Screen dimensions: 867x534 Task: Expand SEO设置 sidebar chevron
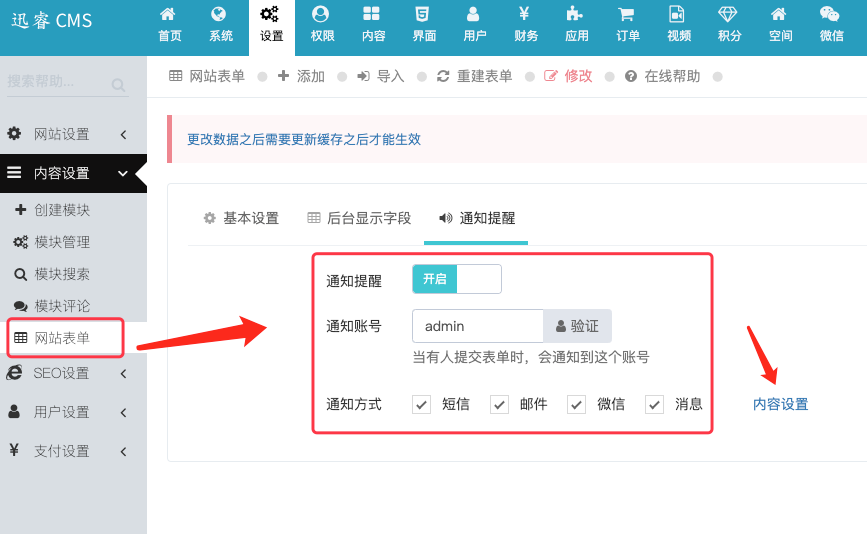click(x=123, y=374)
